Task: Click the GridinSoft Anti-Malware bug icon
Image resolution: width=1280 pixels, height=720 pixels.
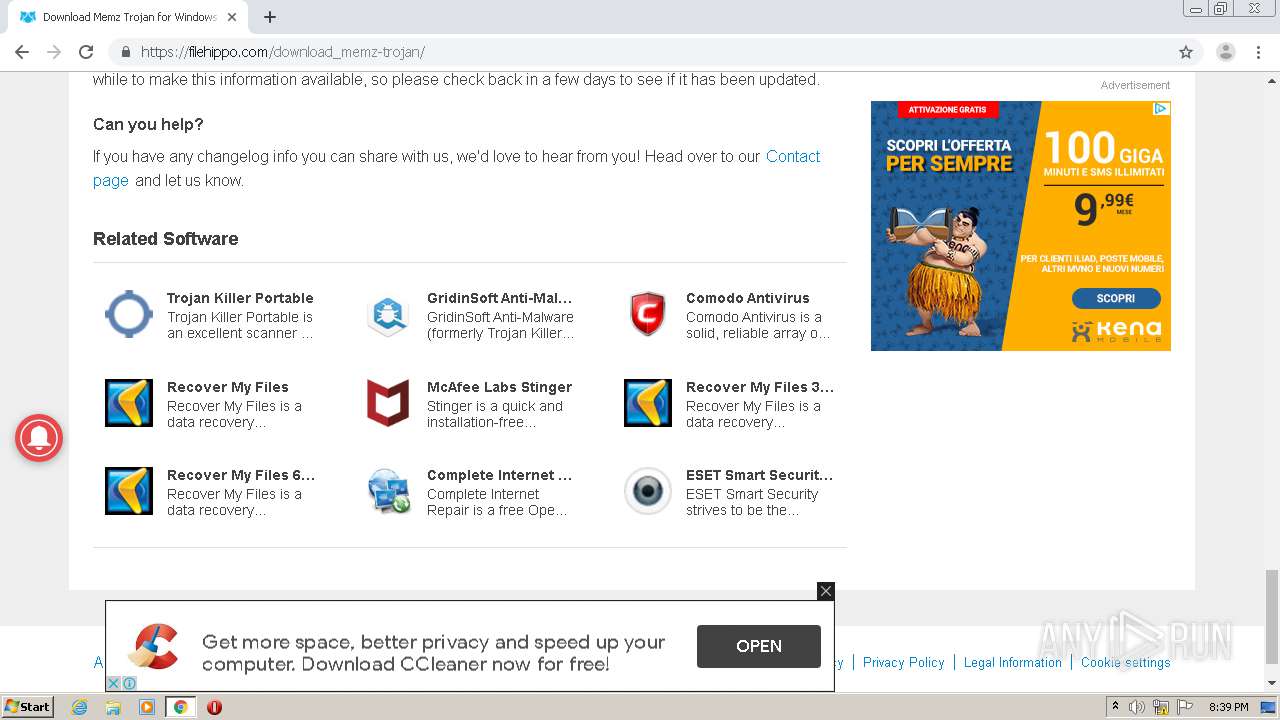Action: click(388, 315)
